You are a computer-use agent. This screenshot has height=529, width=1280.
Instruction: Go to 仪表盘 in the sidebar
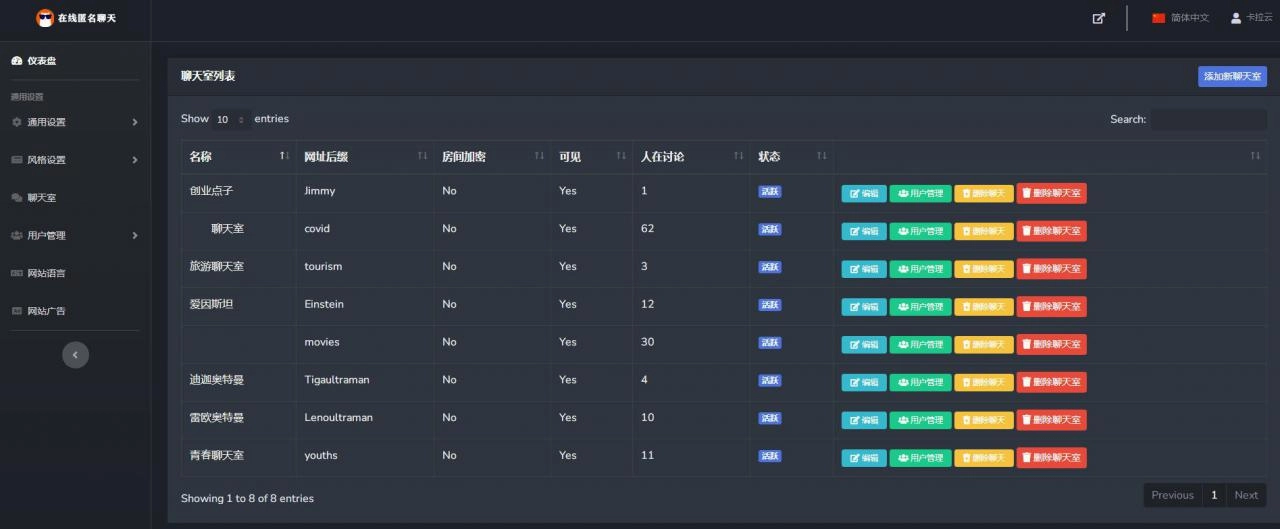click(x=41, y=61)
